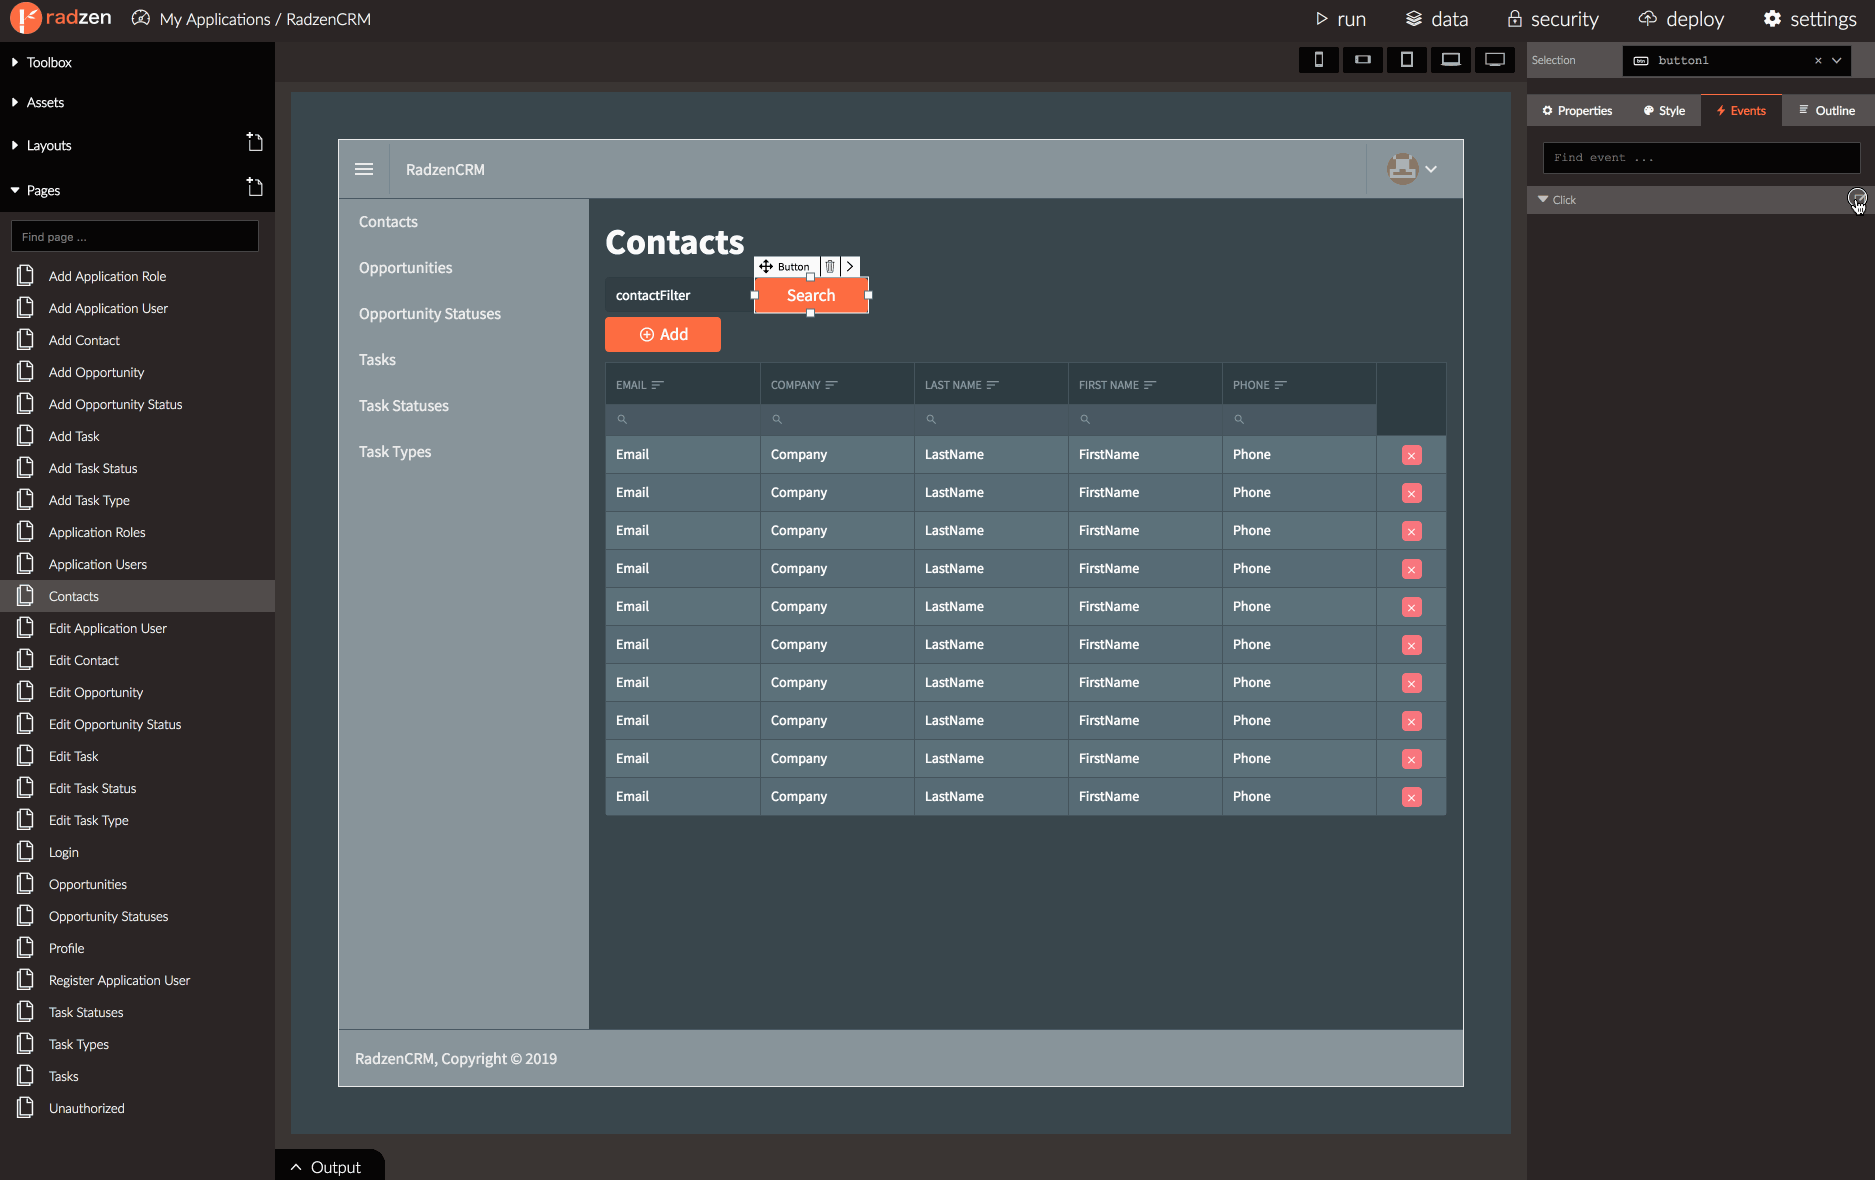The width and height of the screenshot is (1875, 1180).
Task: Select the tablet portrait device preview icon
Action: 1407,60
